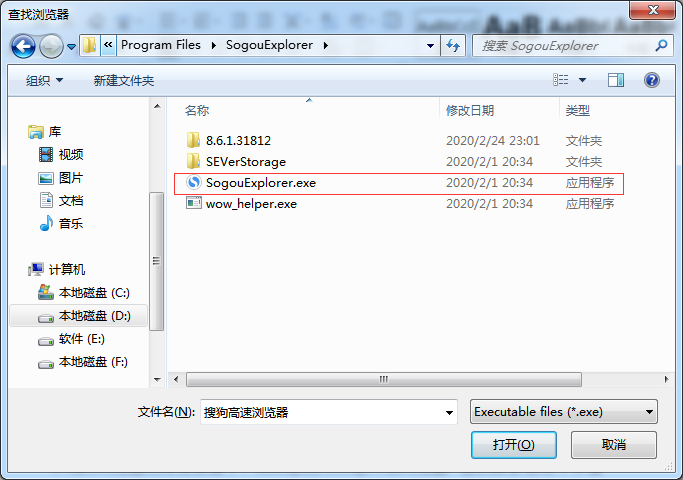683x480 pixels.
Task: Click the 打开(O) button
Action: [514, 445]
